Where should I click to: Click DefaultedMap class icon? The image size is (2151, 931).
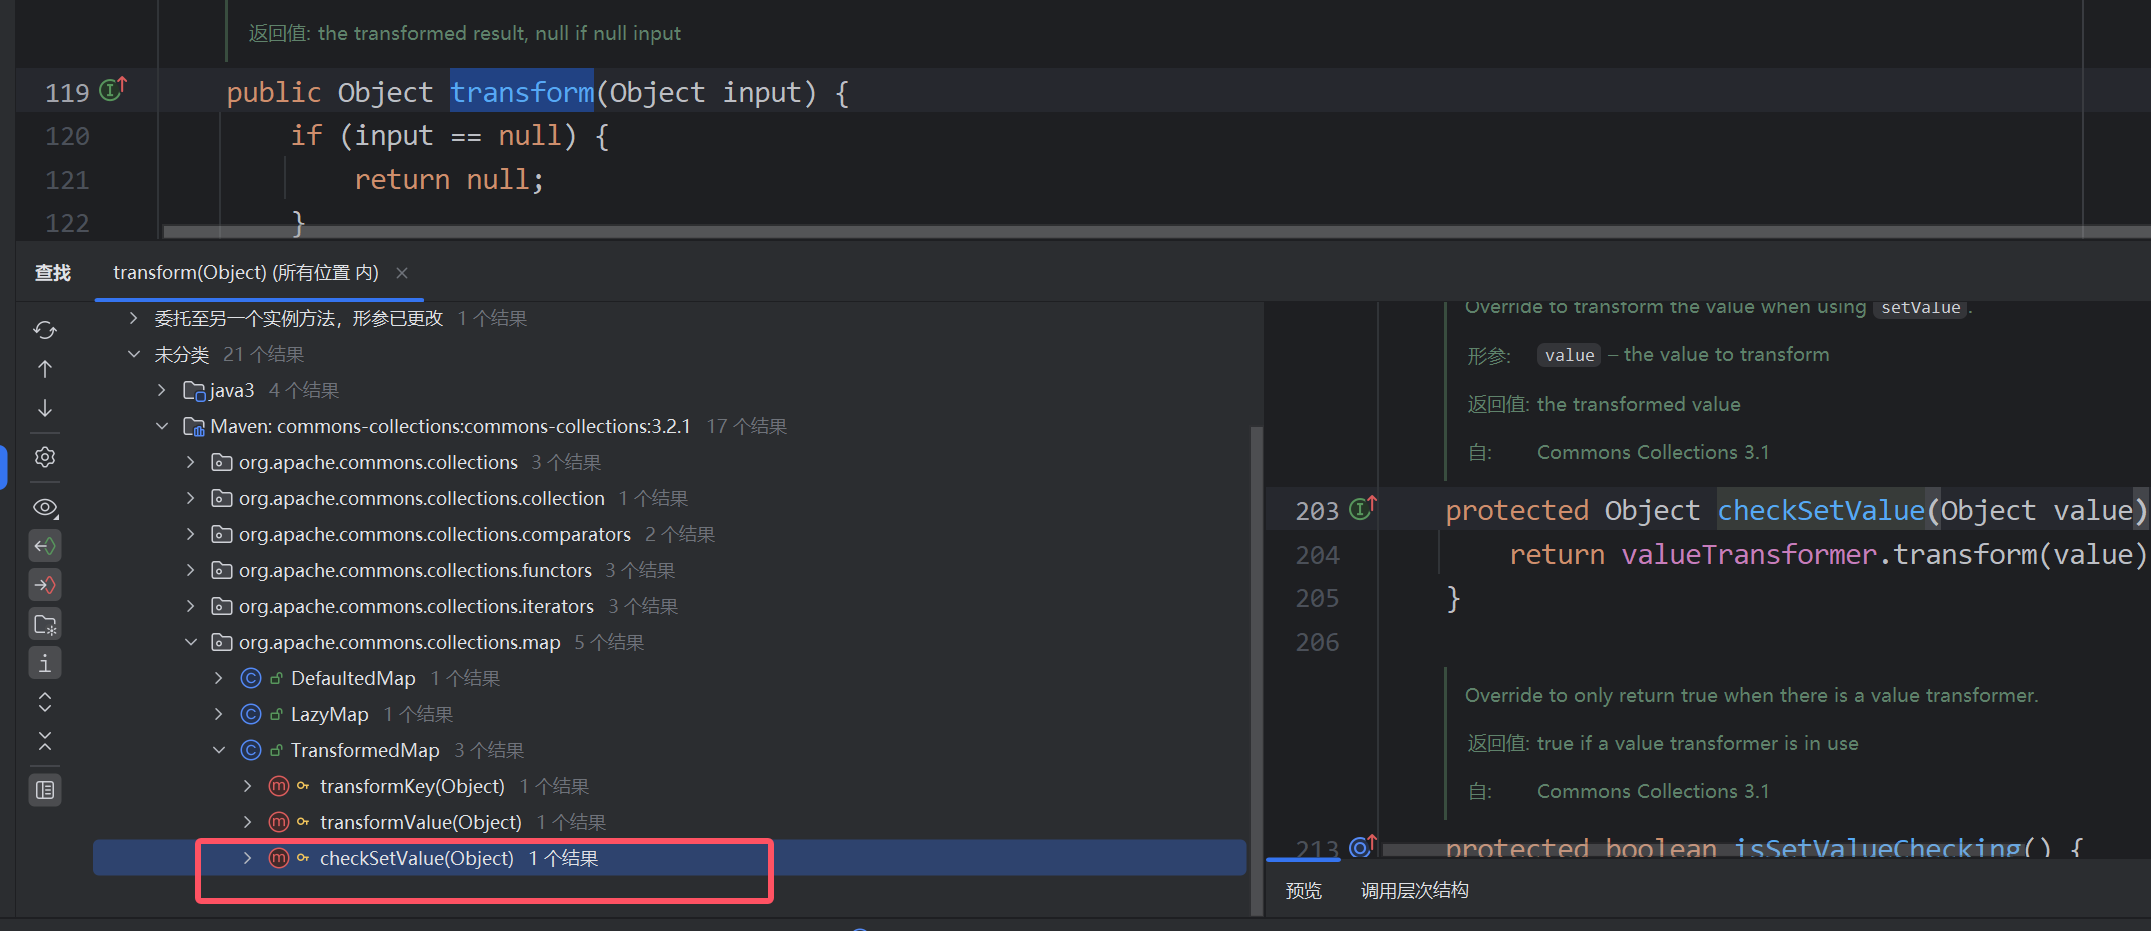[251, 678]
